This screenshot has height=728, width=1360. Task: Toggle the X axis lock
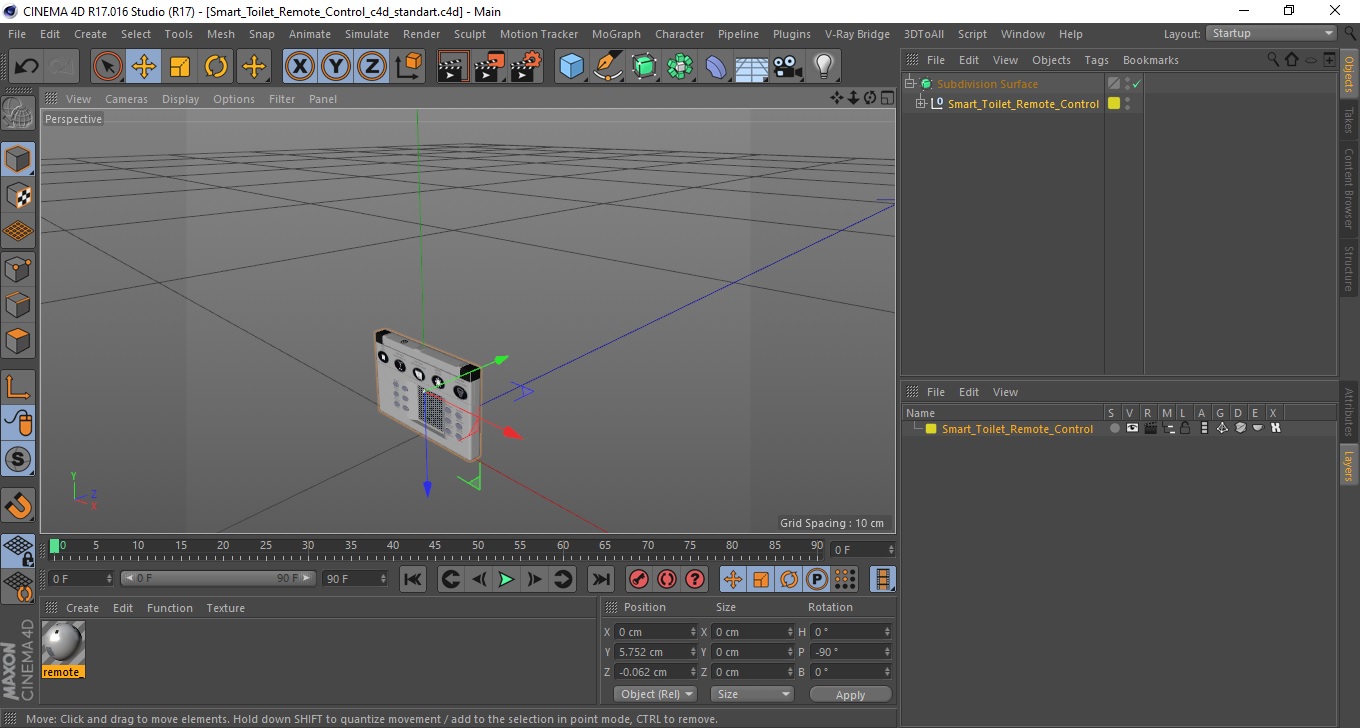(x=300, y=67)
